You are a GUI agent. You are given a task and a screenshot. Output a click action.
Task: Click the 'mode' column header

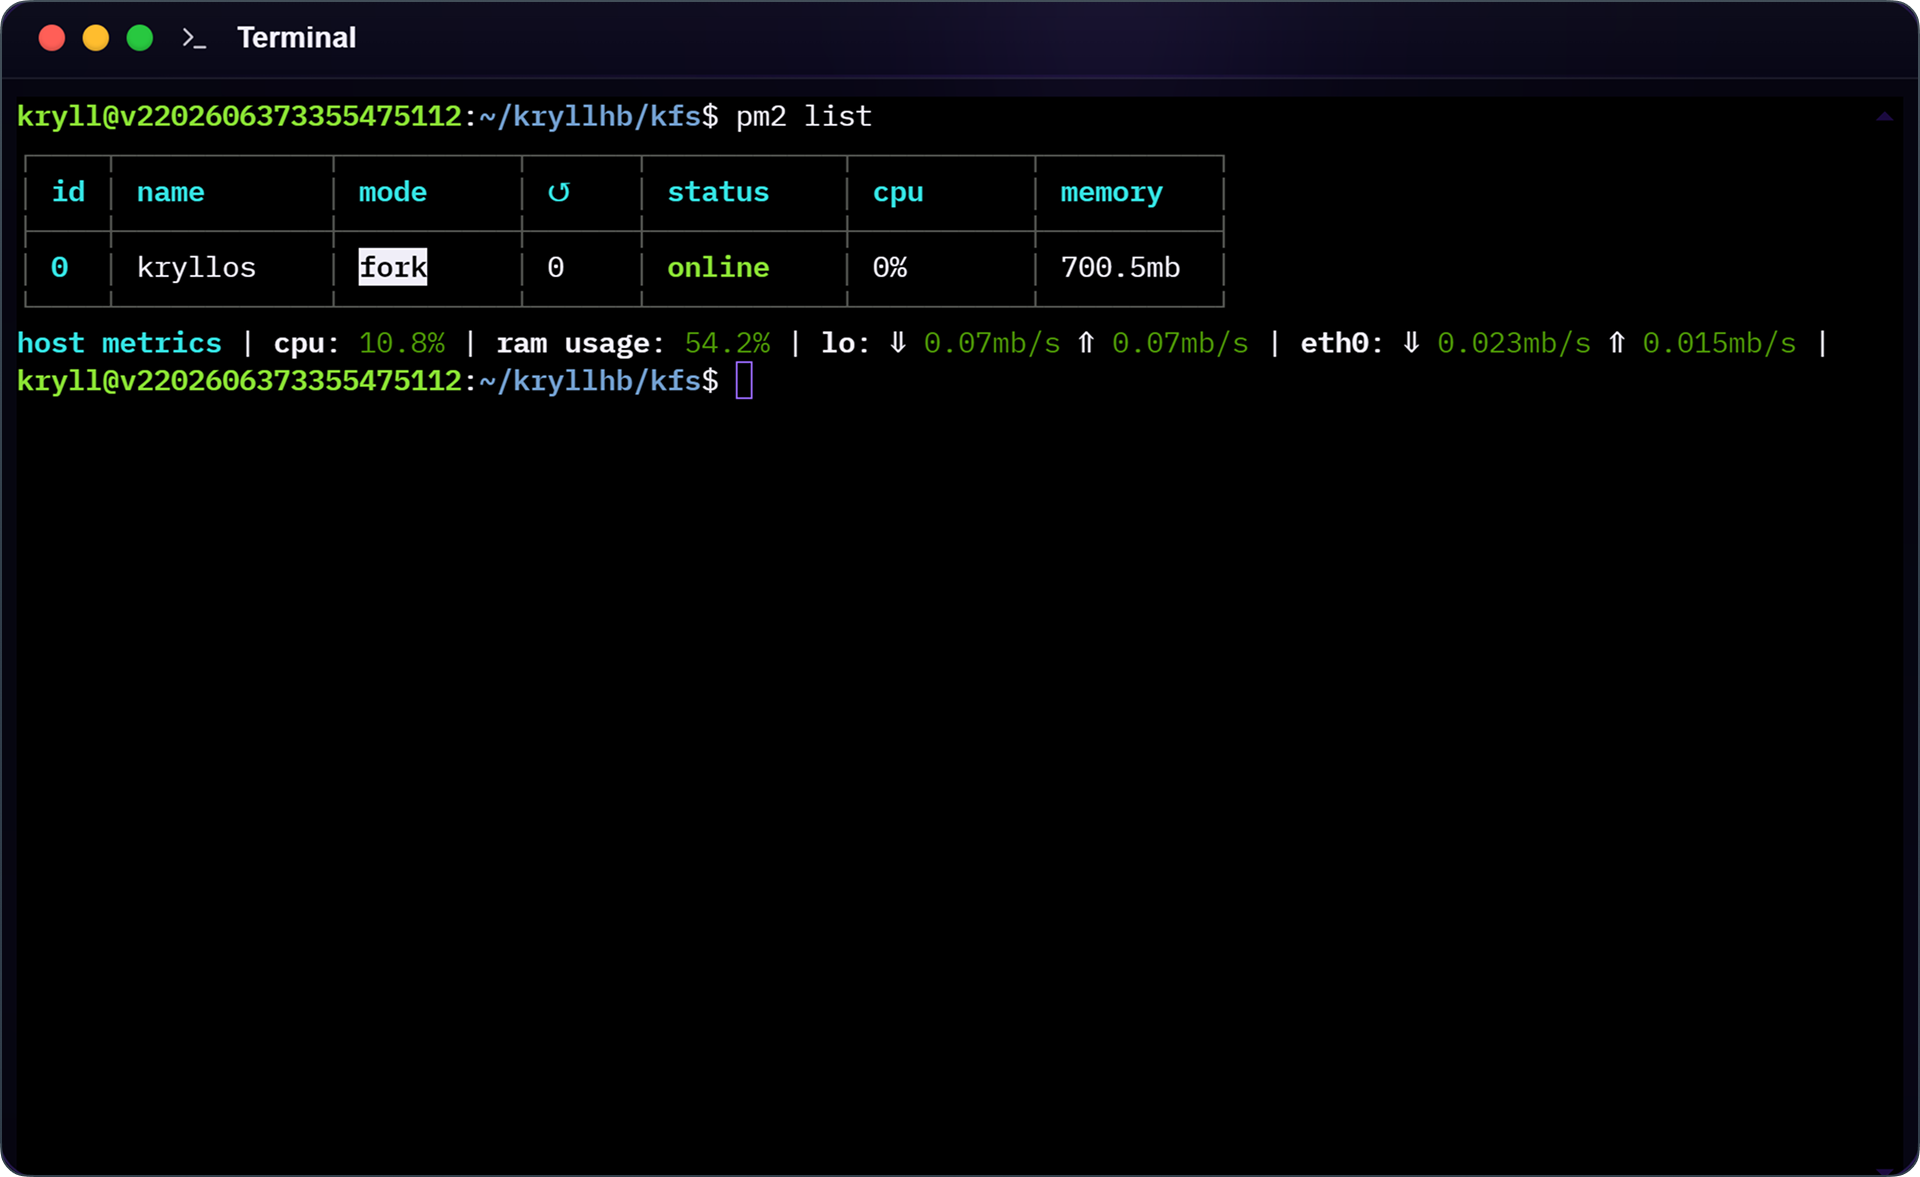coord(392,192)
